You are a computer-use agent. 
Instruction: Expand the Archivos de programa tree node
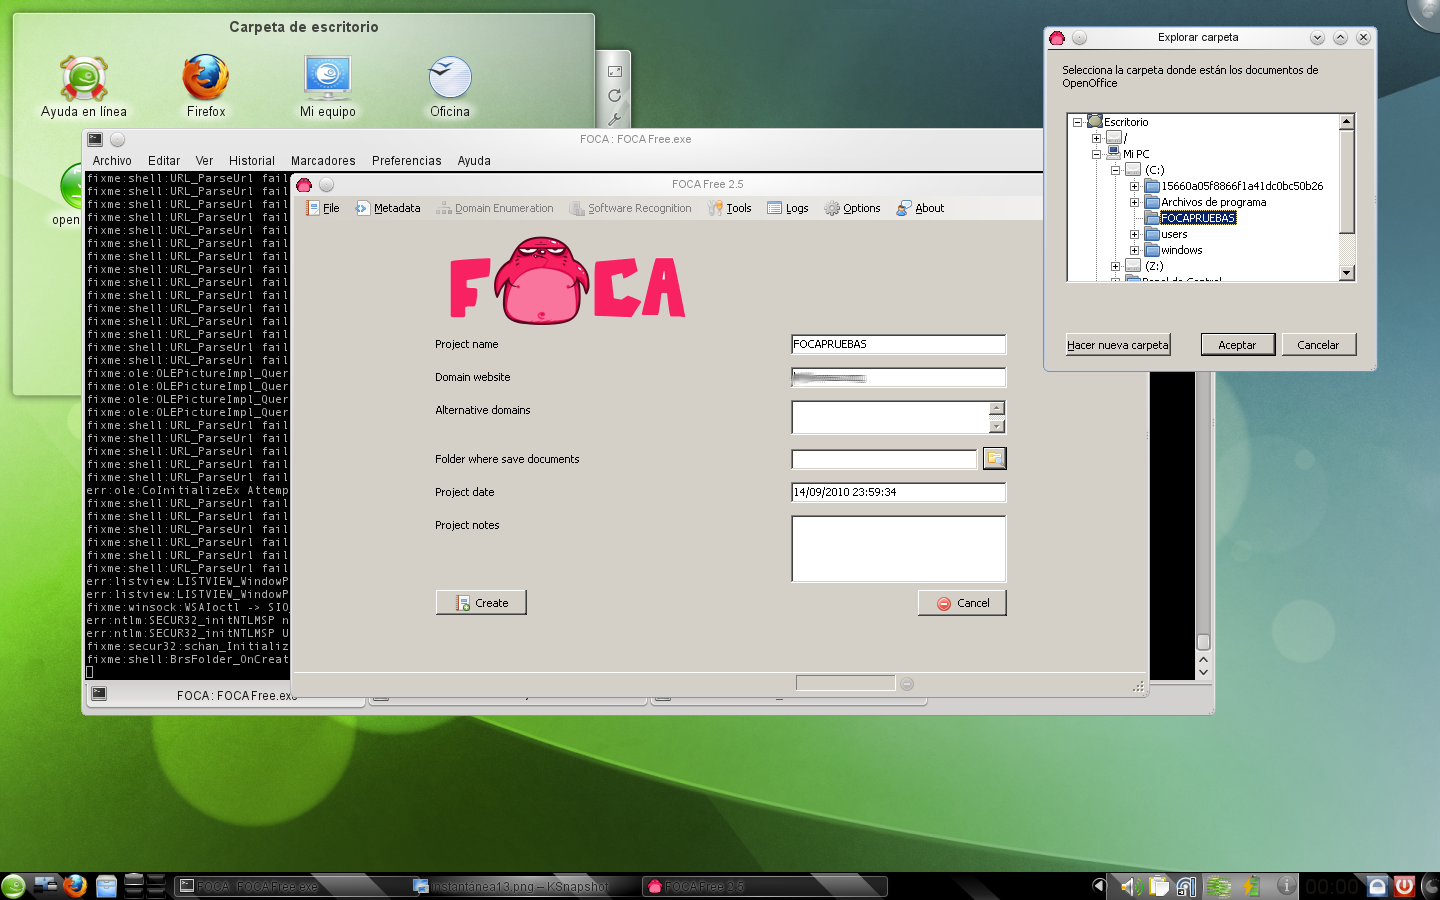pyautogui.click(x=1135, y=203)
